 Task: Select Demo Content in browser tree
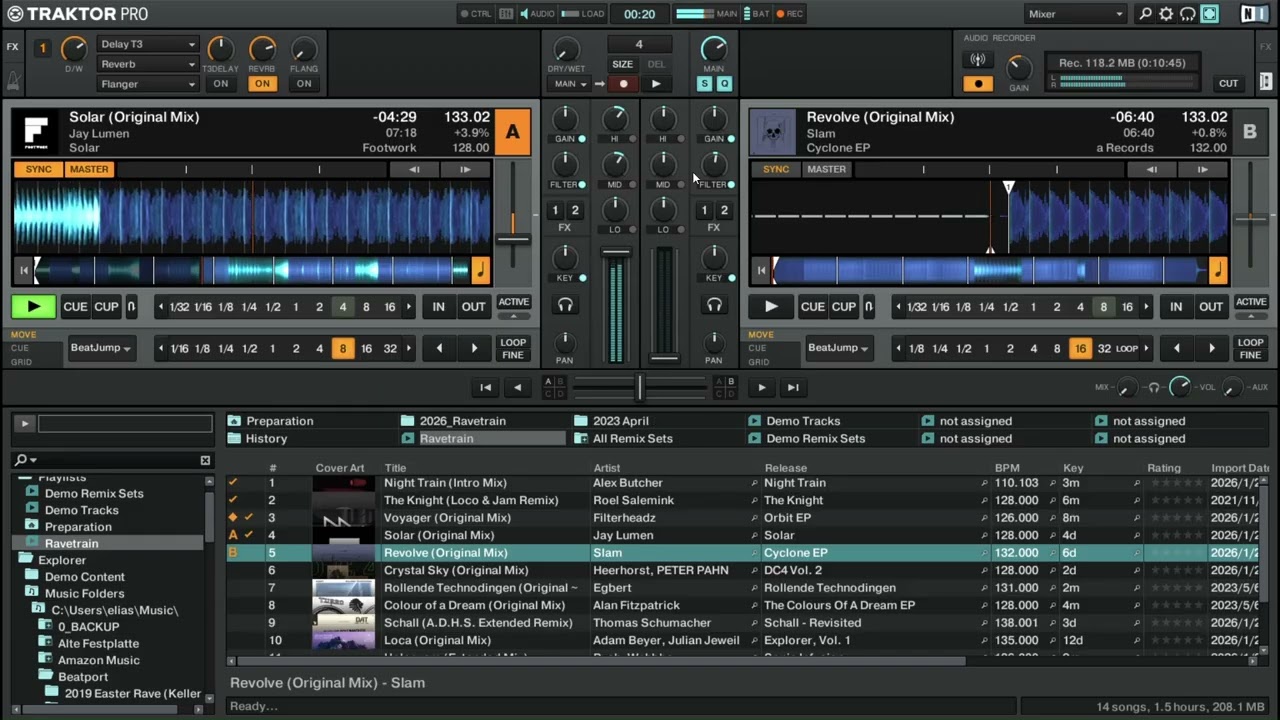pos(85,577)
